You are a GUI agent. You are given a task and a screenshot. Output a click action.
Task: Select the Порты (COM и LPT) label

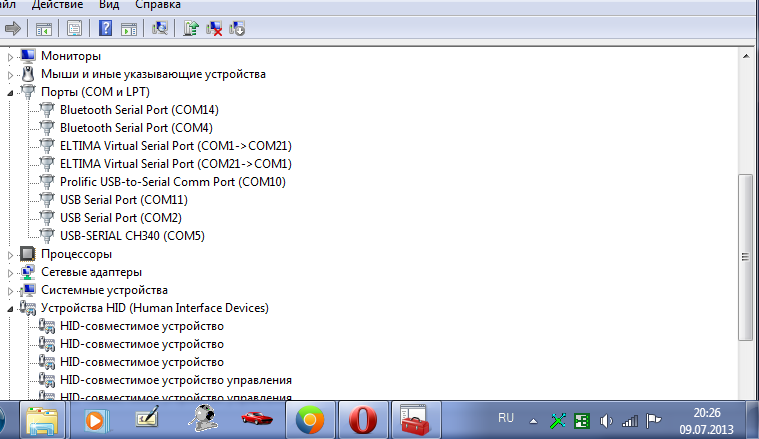point(95,92)
